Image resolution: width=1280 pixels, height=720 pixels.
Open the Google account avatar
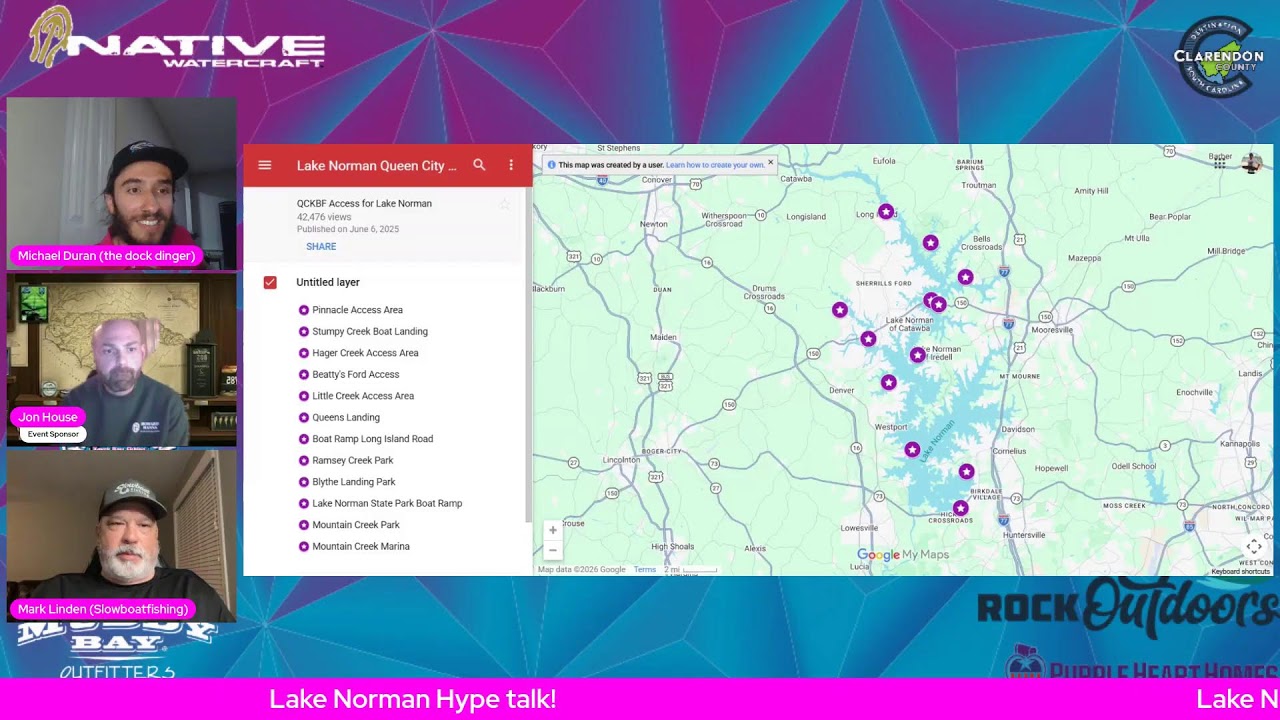click(1251, 163)
